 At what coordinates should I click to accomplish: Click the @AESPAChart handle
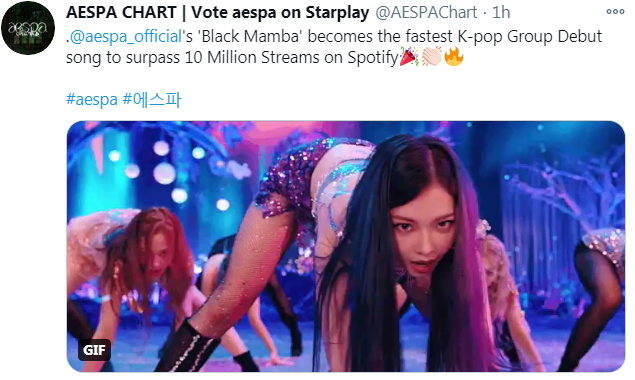(x=426, y=13)
